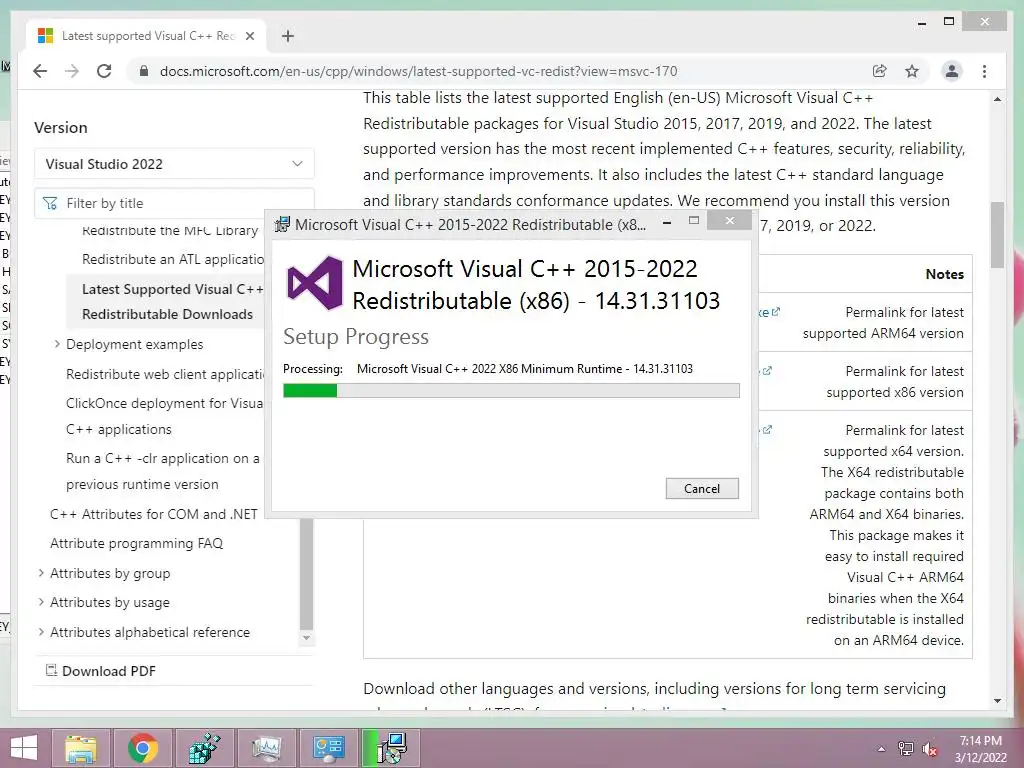Viewport: 1024px width, 768px height.
Task: Select the Latest supported Visual C++ tab
Action: pos(146,36)
